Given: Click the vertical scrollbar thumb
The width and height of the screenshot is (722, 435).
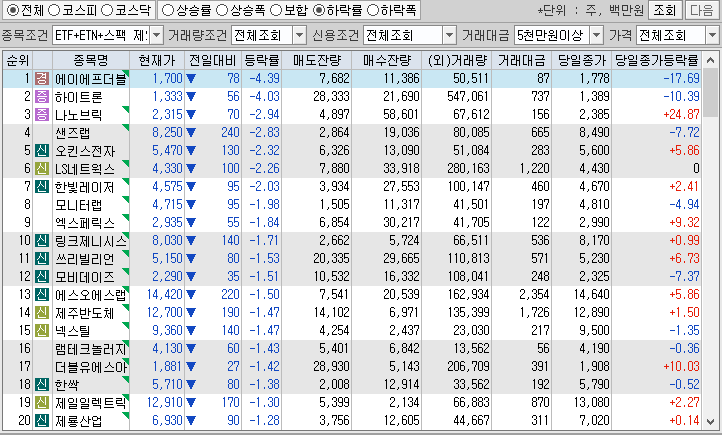Looking at the screenshot, I should click(x=711, y=93).
